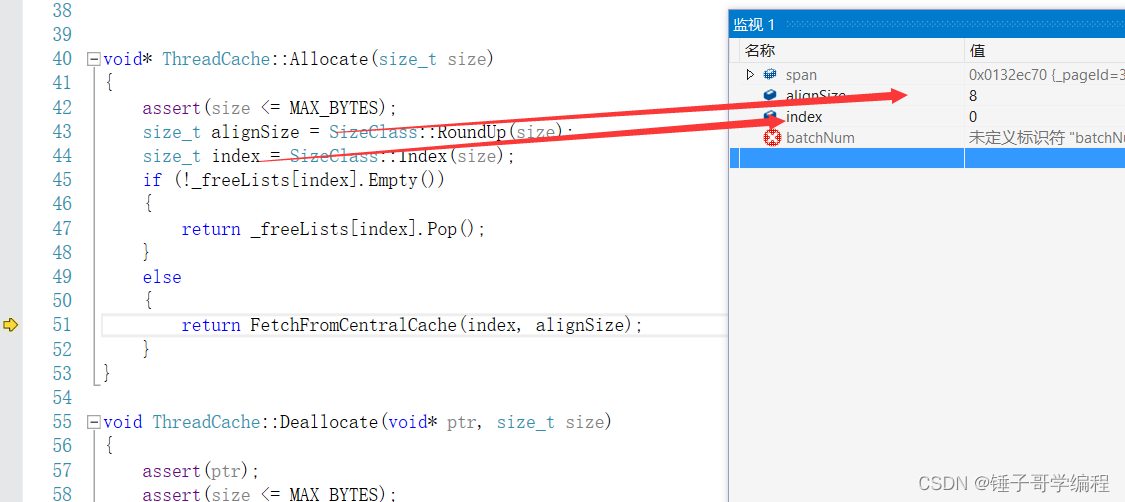
Task: Click the span variable cube icon
Action: click(x=771, y=75)
